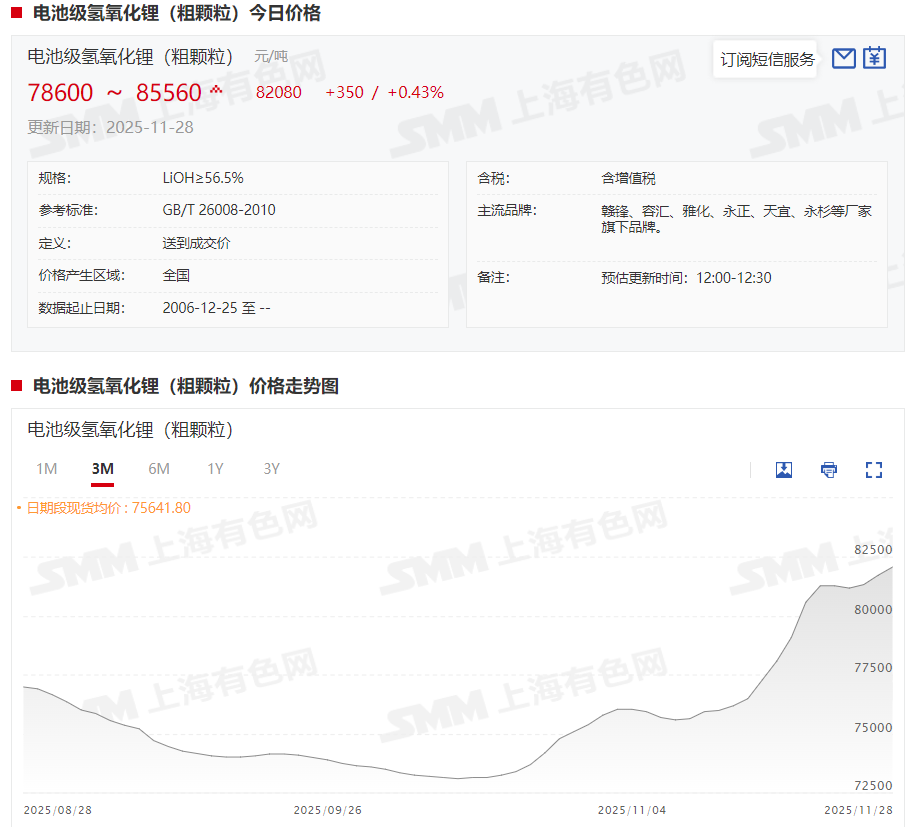Show the 3Y price trend
This screenshot has height=827, width=913.
point(271,469)
